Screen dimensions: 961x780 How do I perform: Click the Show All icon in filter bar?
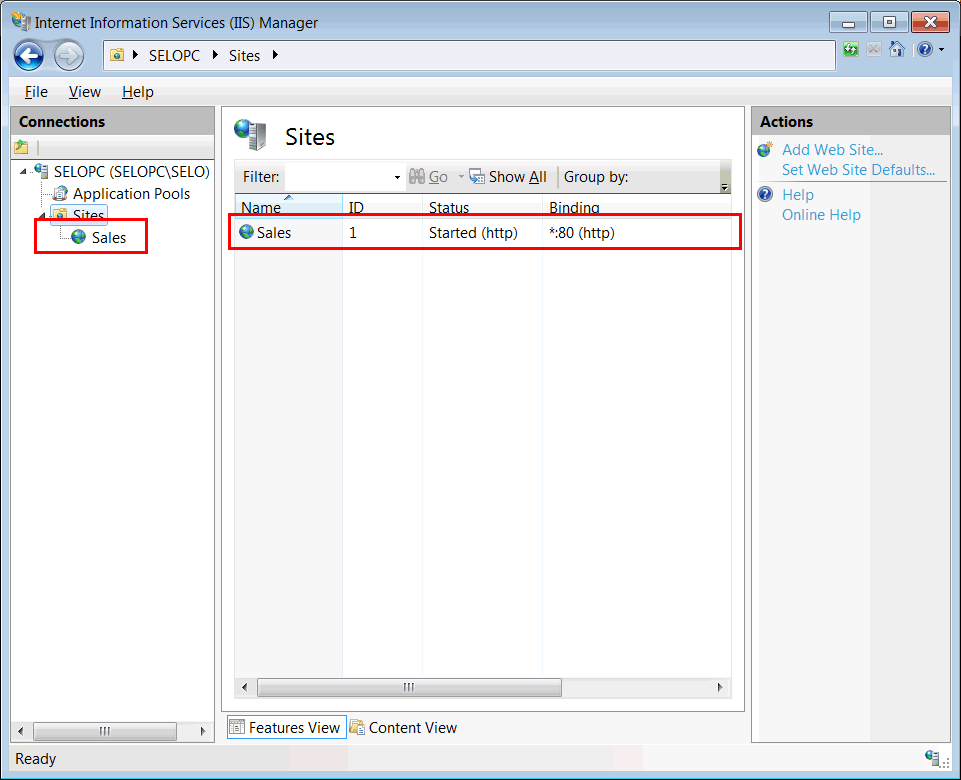(477, 176)
